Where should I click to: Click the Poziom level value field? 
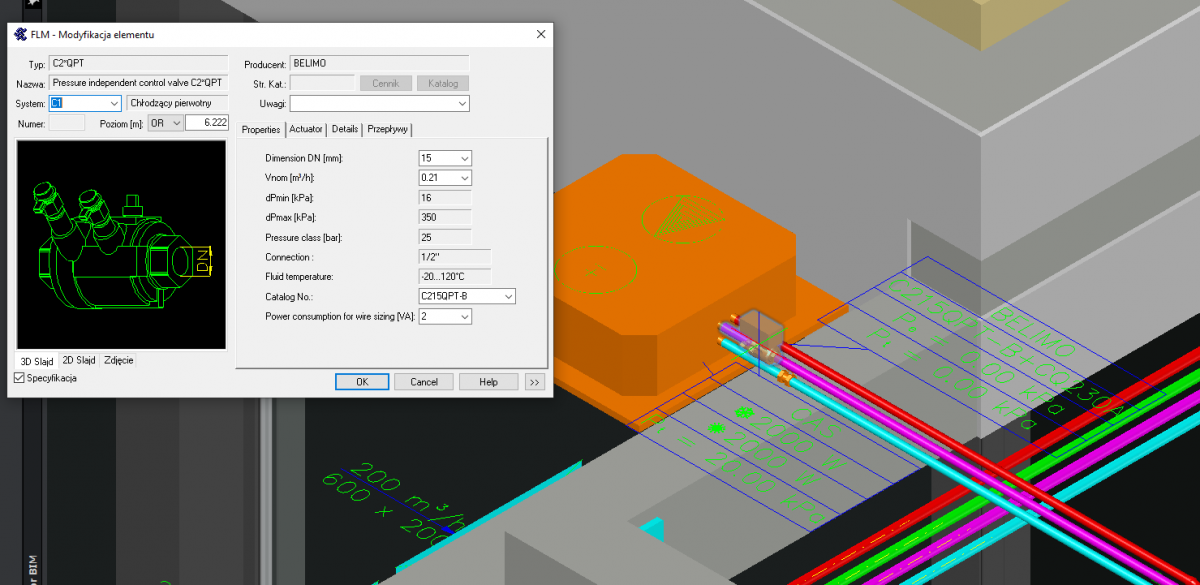tap(207, 123)
